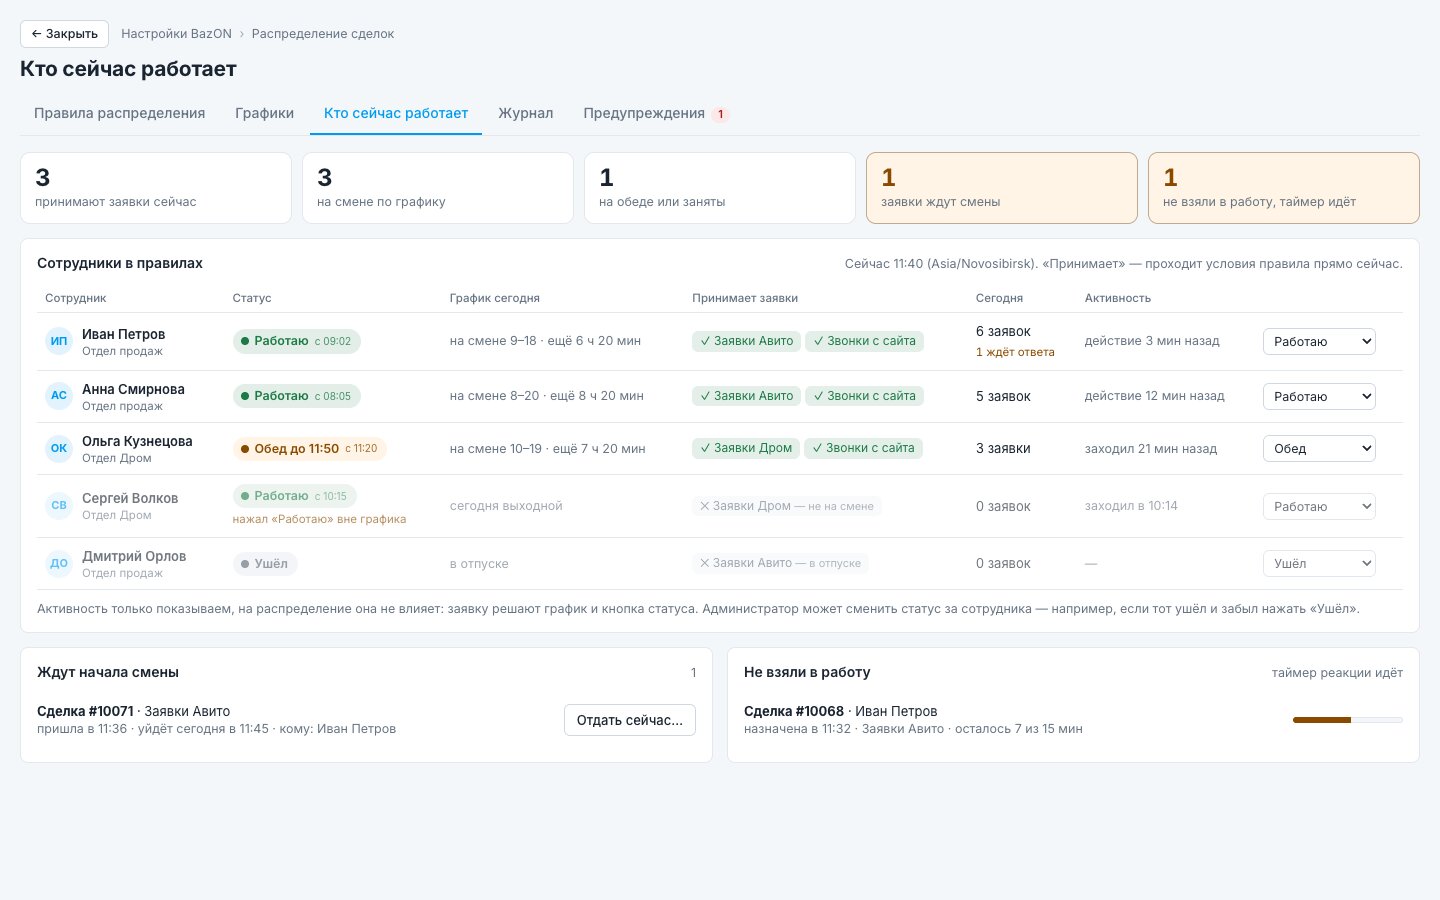Screen dimensions: 1440x900
Task: Expand Ольга Кузнецова's Обед status selector
Action: 1319,449
